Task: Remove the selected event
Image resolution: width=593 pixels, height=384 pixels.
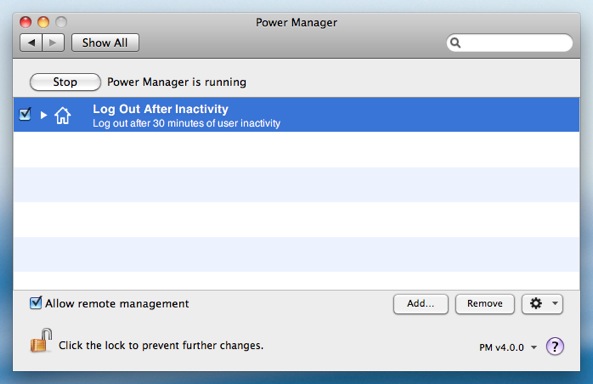Action: 484,304
